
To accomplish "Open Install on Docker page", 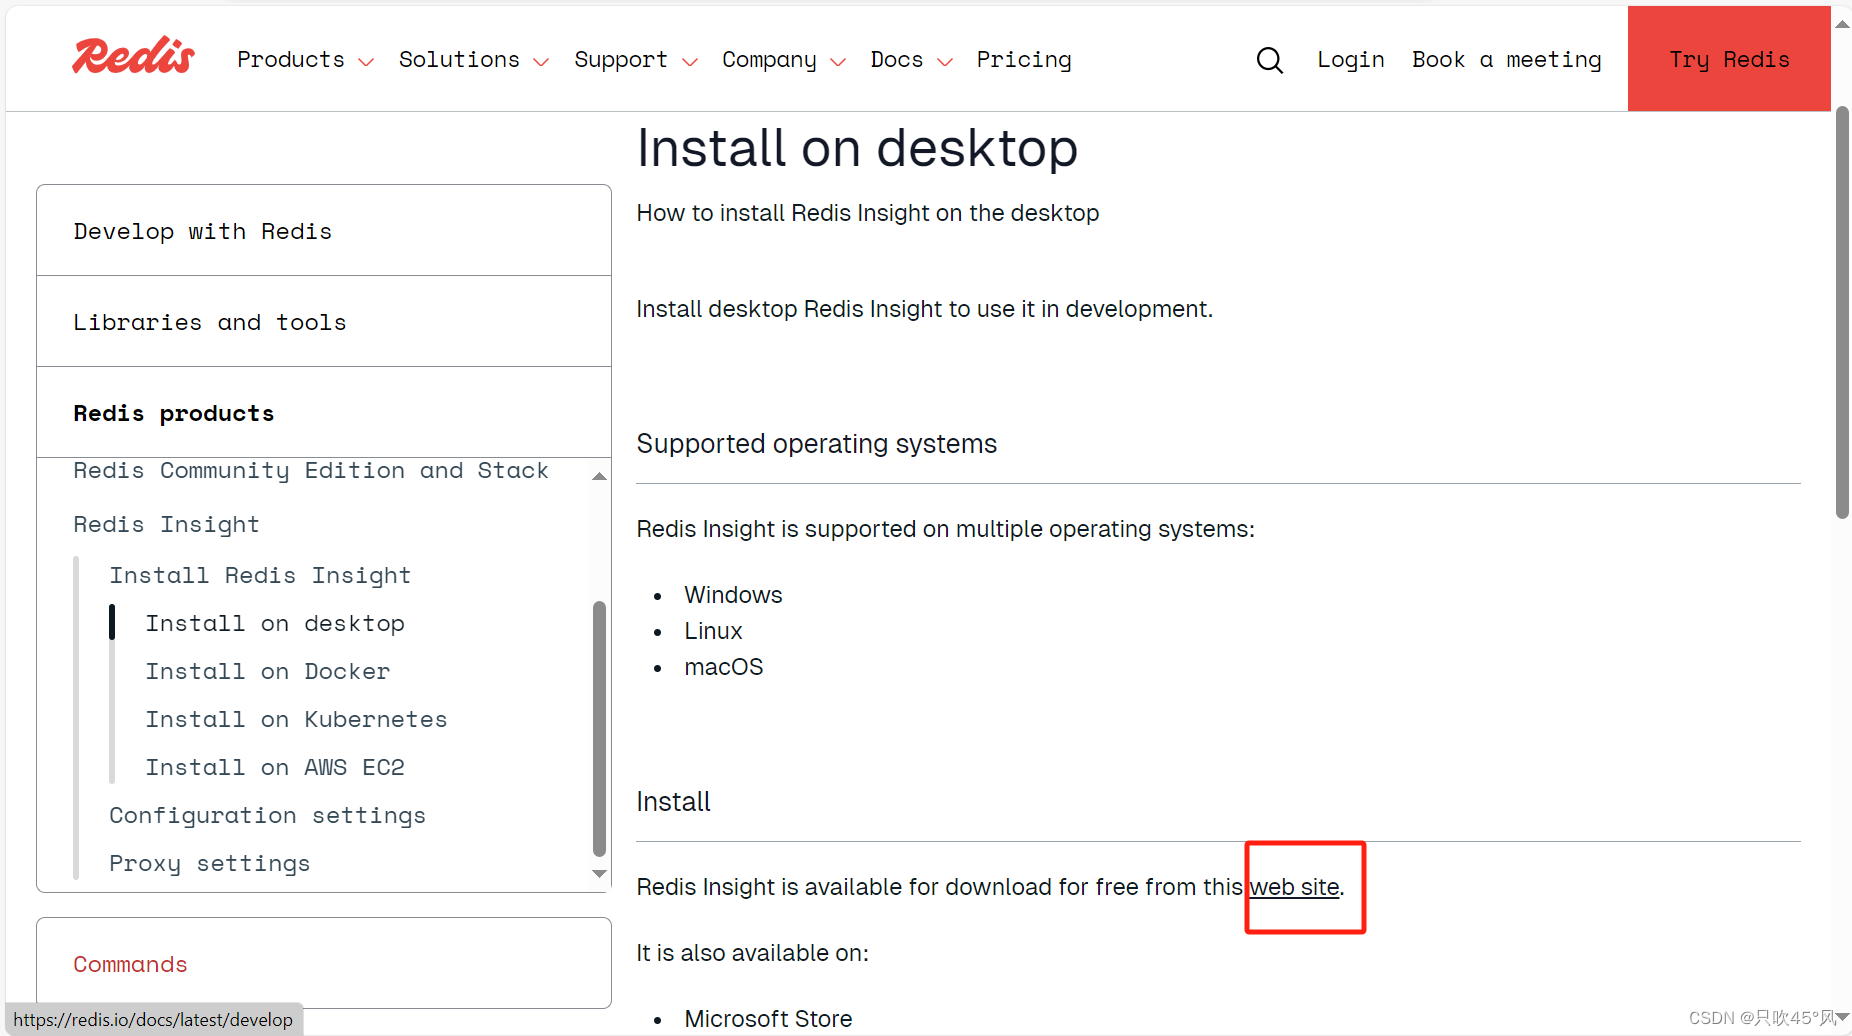I will (x=268, y=671).
